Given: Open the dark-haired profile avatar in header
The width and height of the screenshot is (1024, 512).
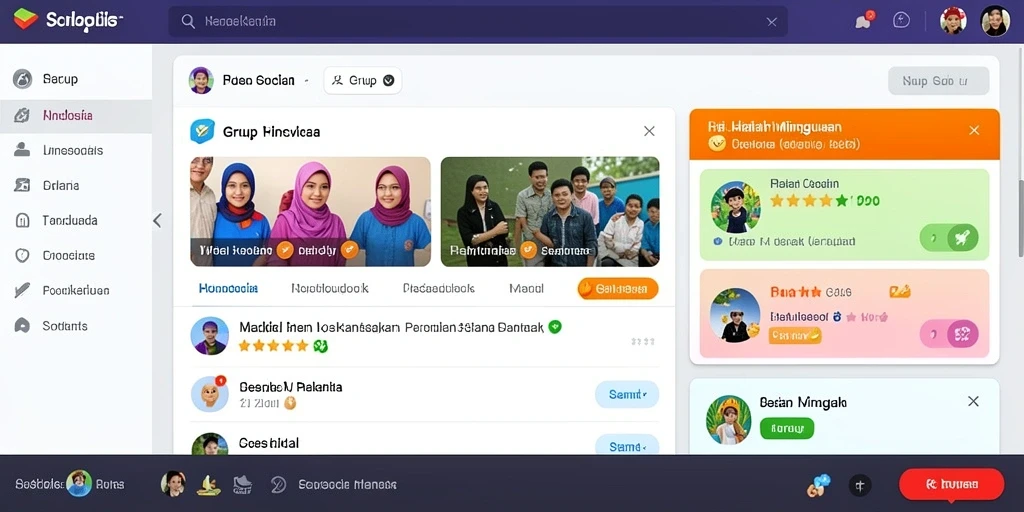Looking at the screenshot, I should coord(995,21).
